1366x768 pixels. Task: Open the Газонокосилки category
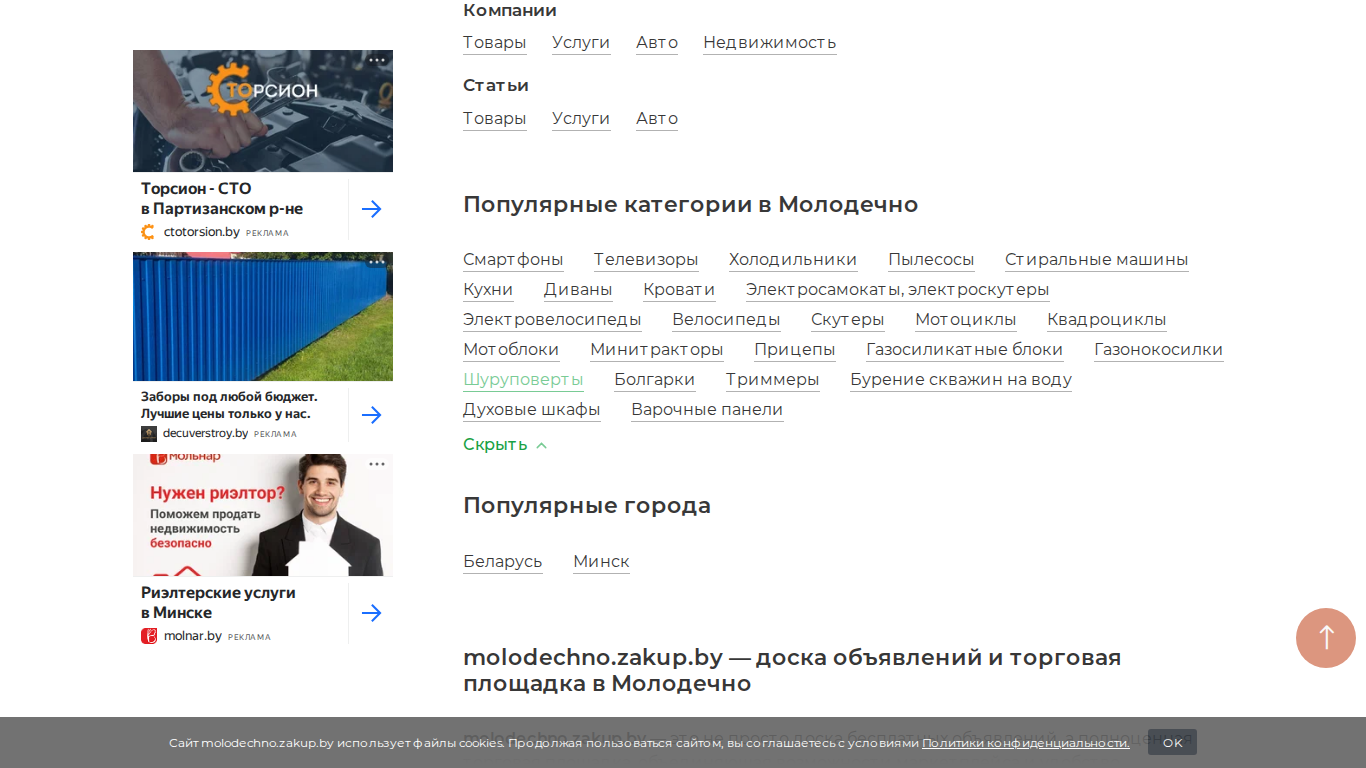pyautogui.click(x=1159, y=350)
